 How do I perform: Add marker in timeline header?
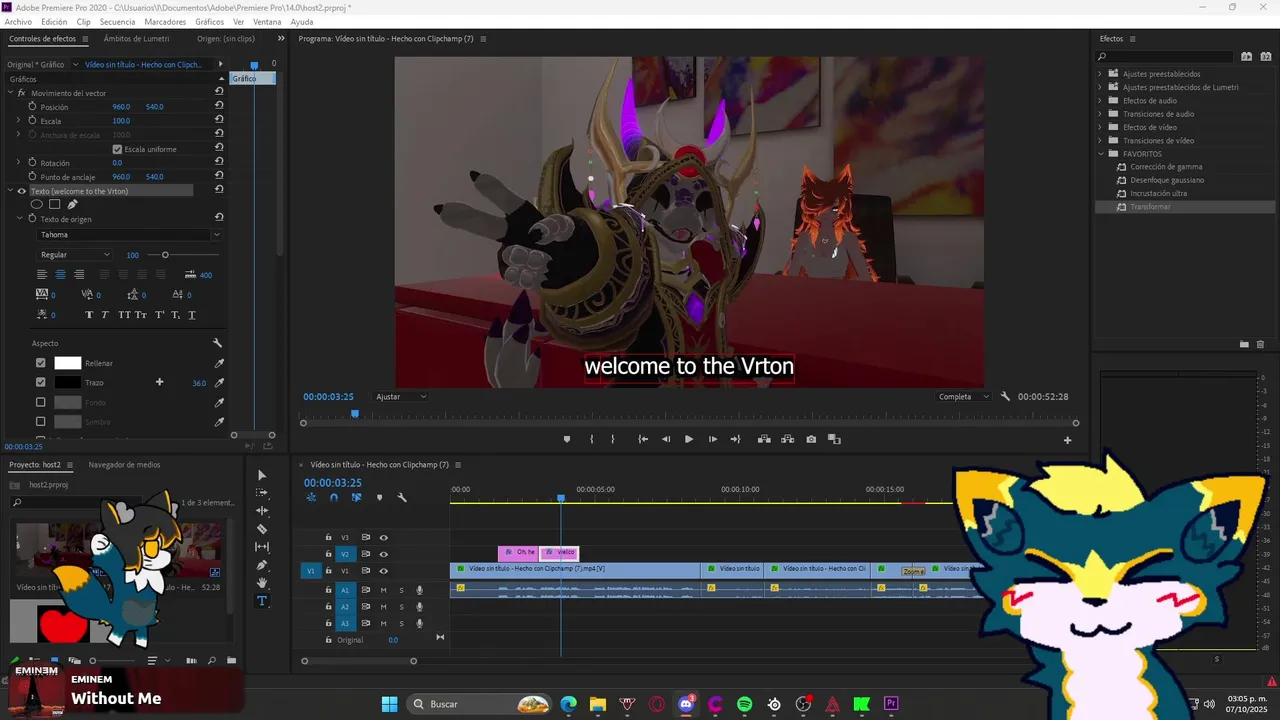pos(379,497)
